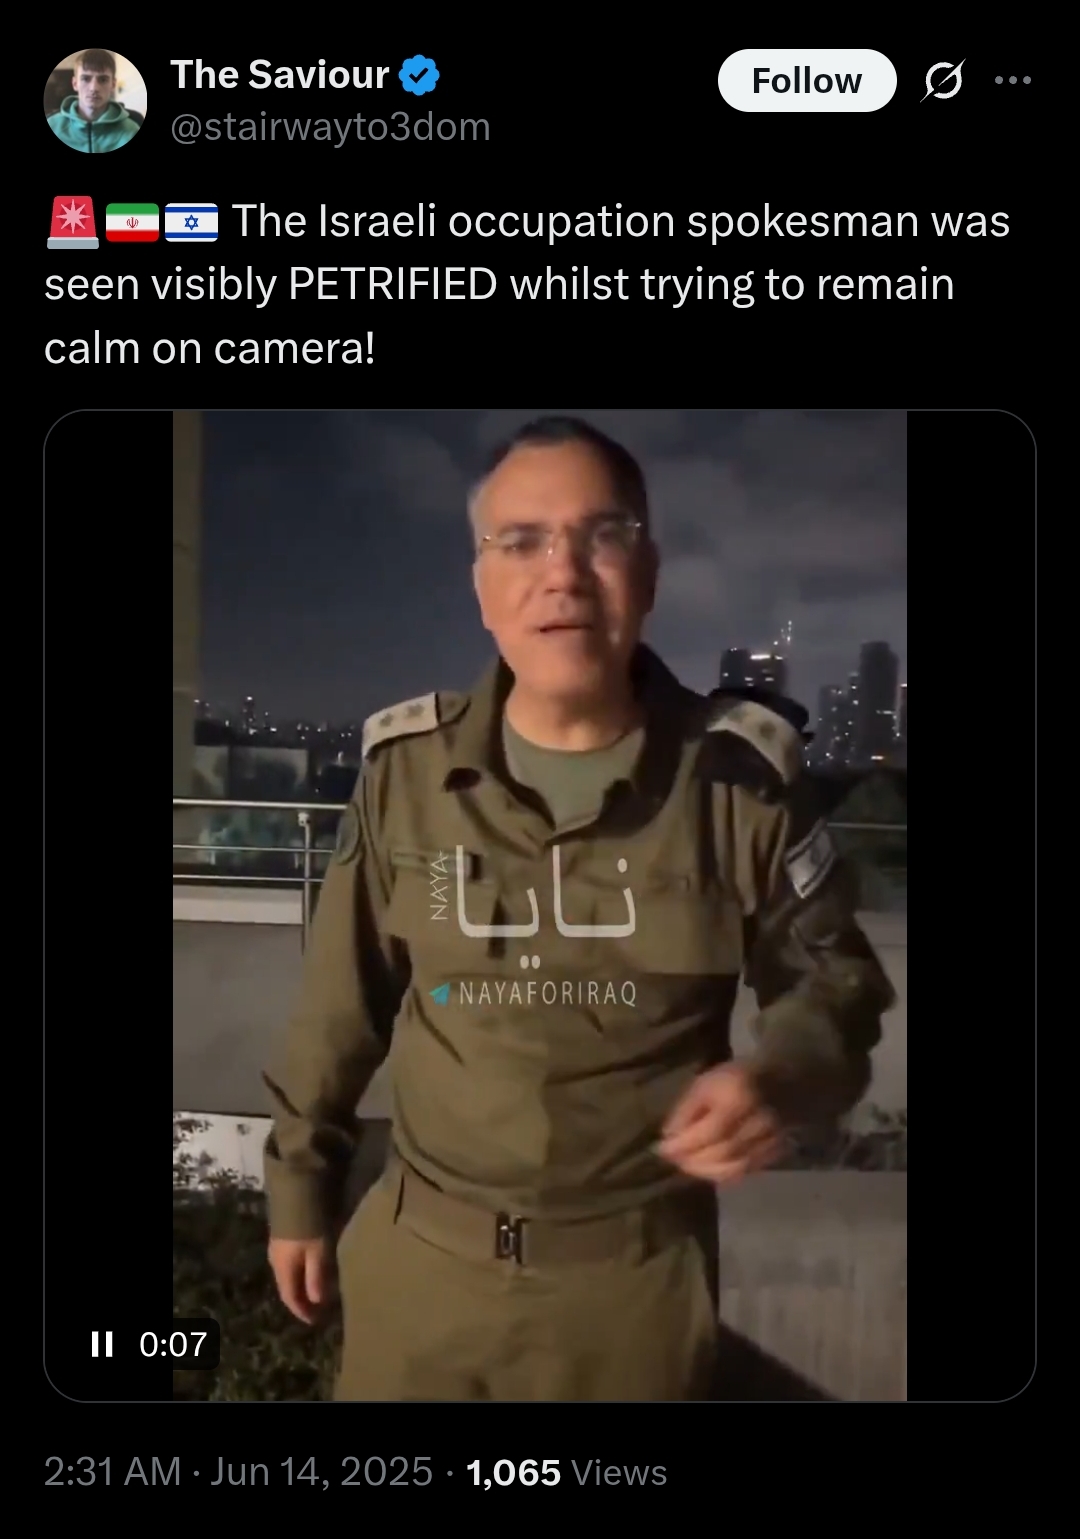Open The Saviour's profile avatar

[95, 100]
